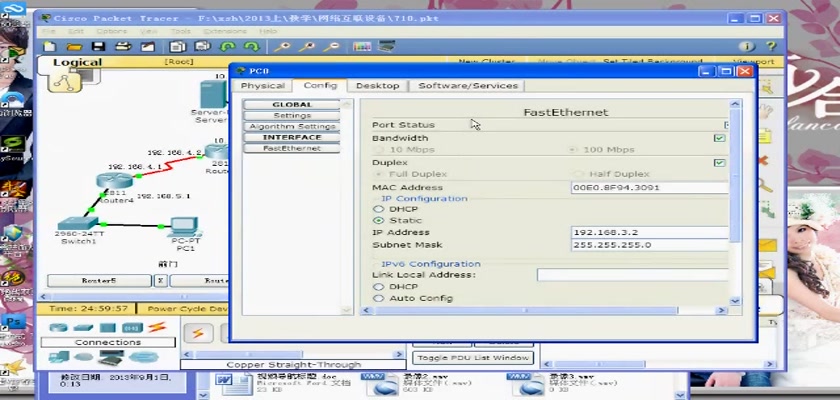Redo with the right green arrow

coord(252,47)
